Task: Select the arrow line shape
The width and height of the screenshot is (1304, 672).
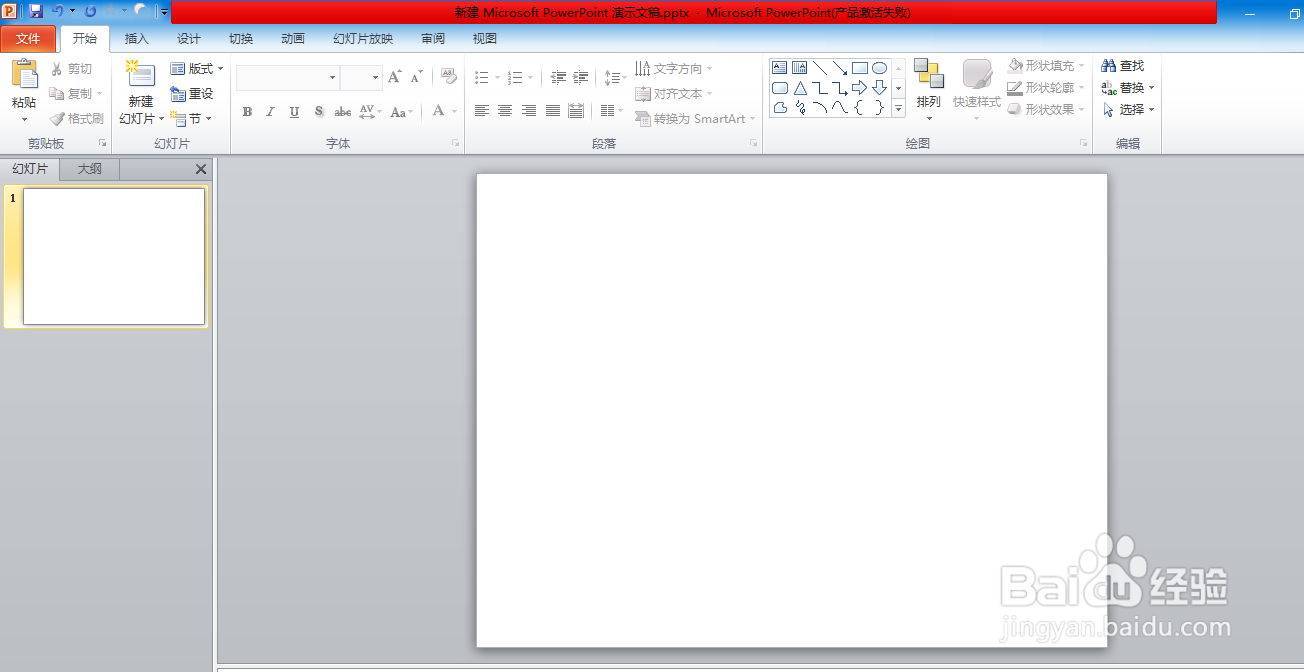Action: 840,68
